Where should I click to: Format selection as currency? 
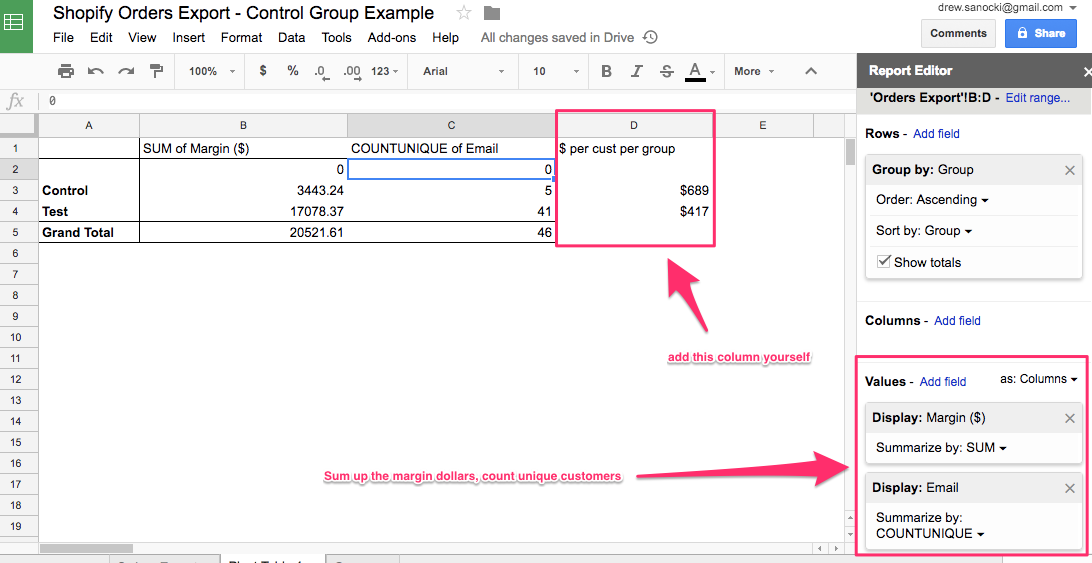click(x=263, y=71)
